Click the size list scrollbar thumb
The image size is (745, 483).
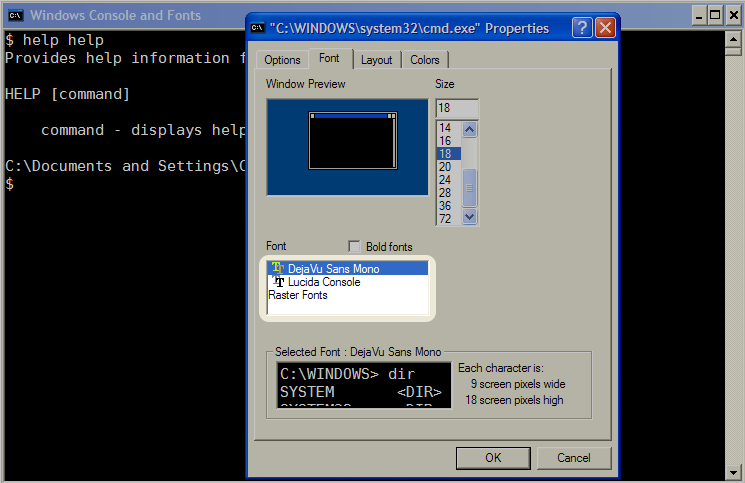click(469, 188)
